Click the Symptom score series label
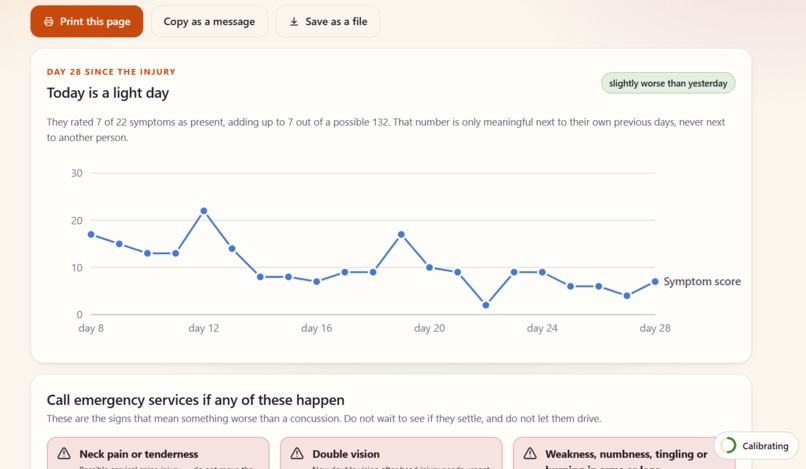 pyautogui.click(x=702, y=281)
